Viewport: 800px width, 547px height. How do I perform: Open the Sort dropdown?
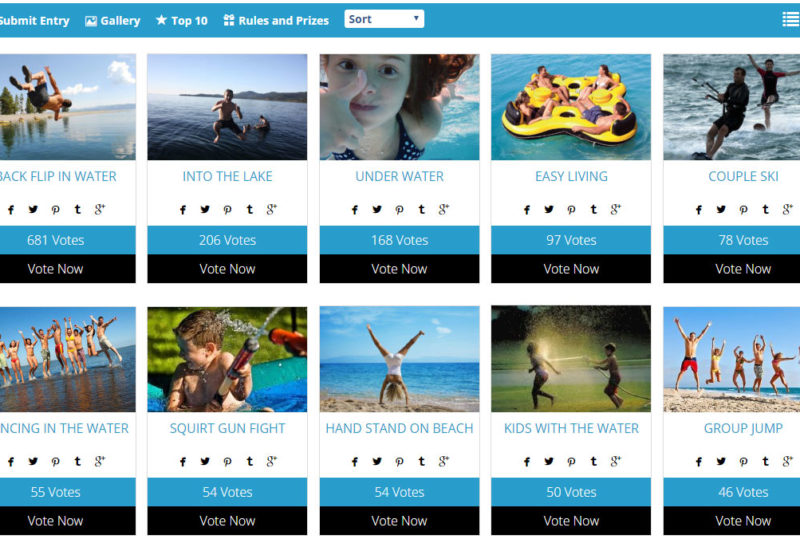[384, 19]
